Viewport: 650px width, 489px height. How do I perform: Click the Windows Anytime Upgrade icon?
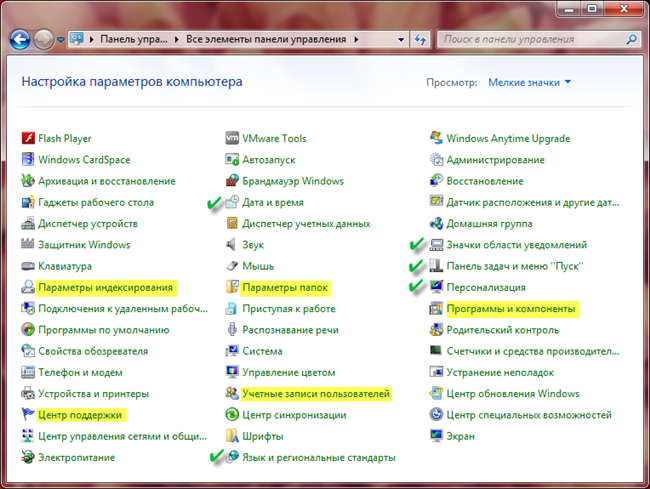point(436,138)
